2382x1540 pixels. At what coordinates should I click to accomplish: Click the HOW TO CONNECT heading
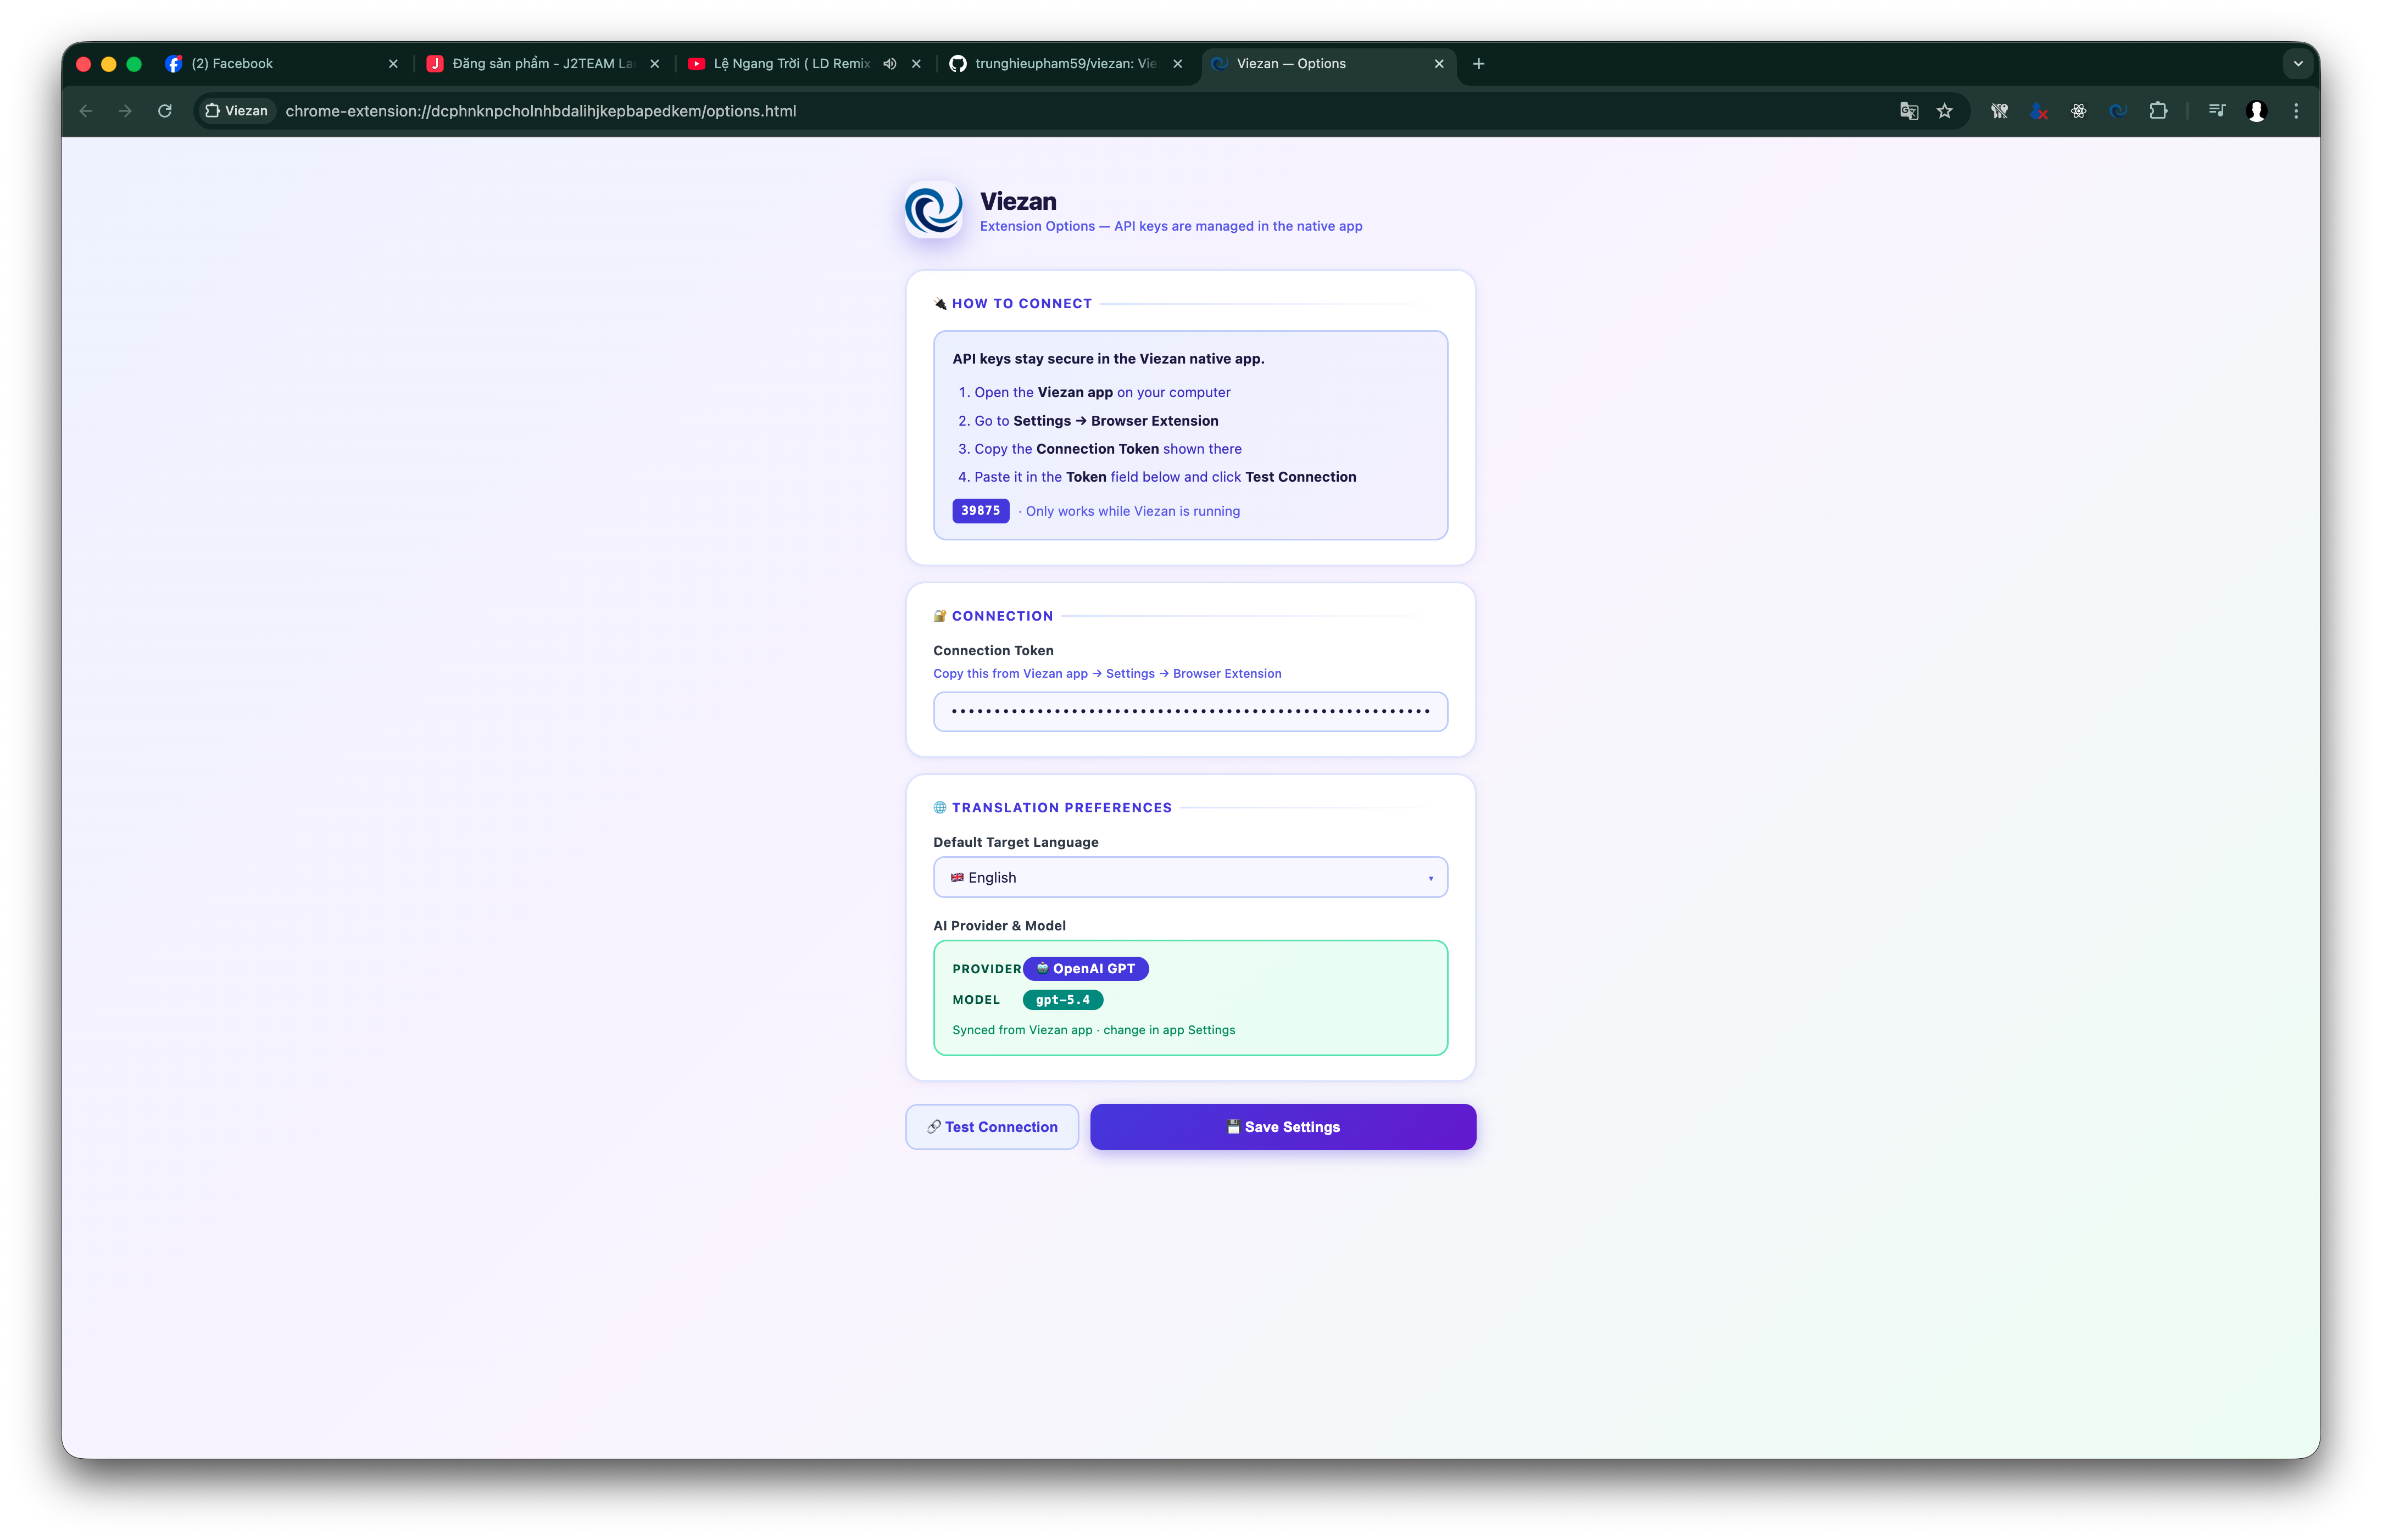[1021, 304]
